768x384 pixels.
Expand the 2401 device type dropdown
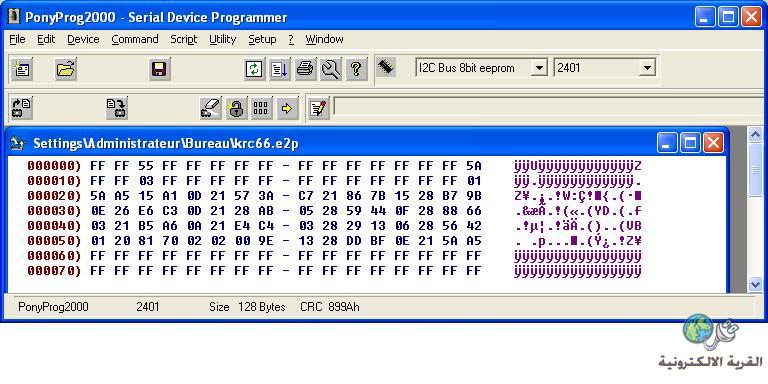point(647,68)
